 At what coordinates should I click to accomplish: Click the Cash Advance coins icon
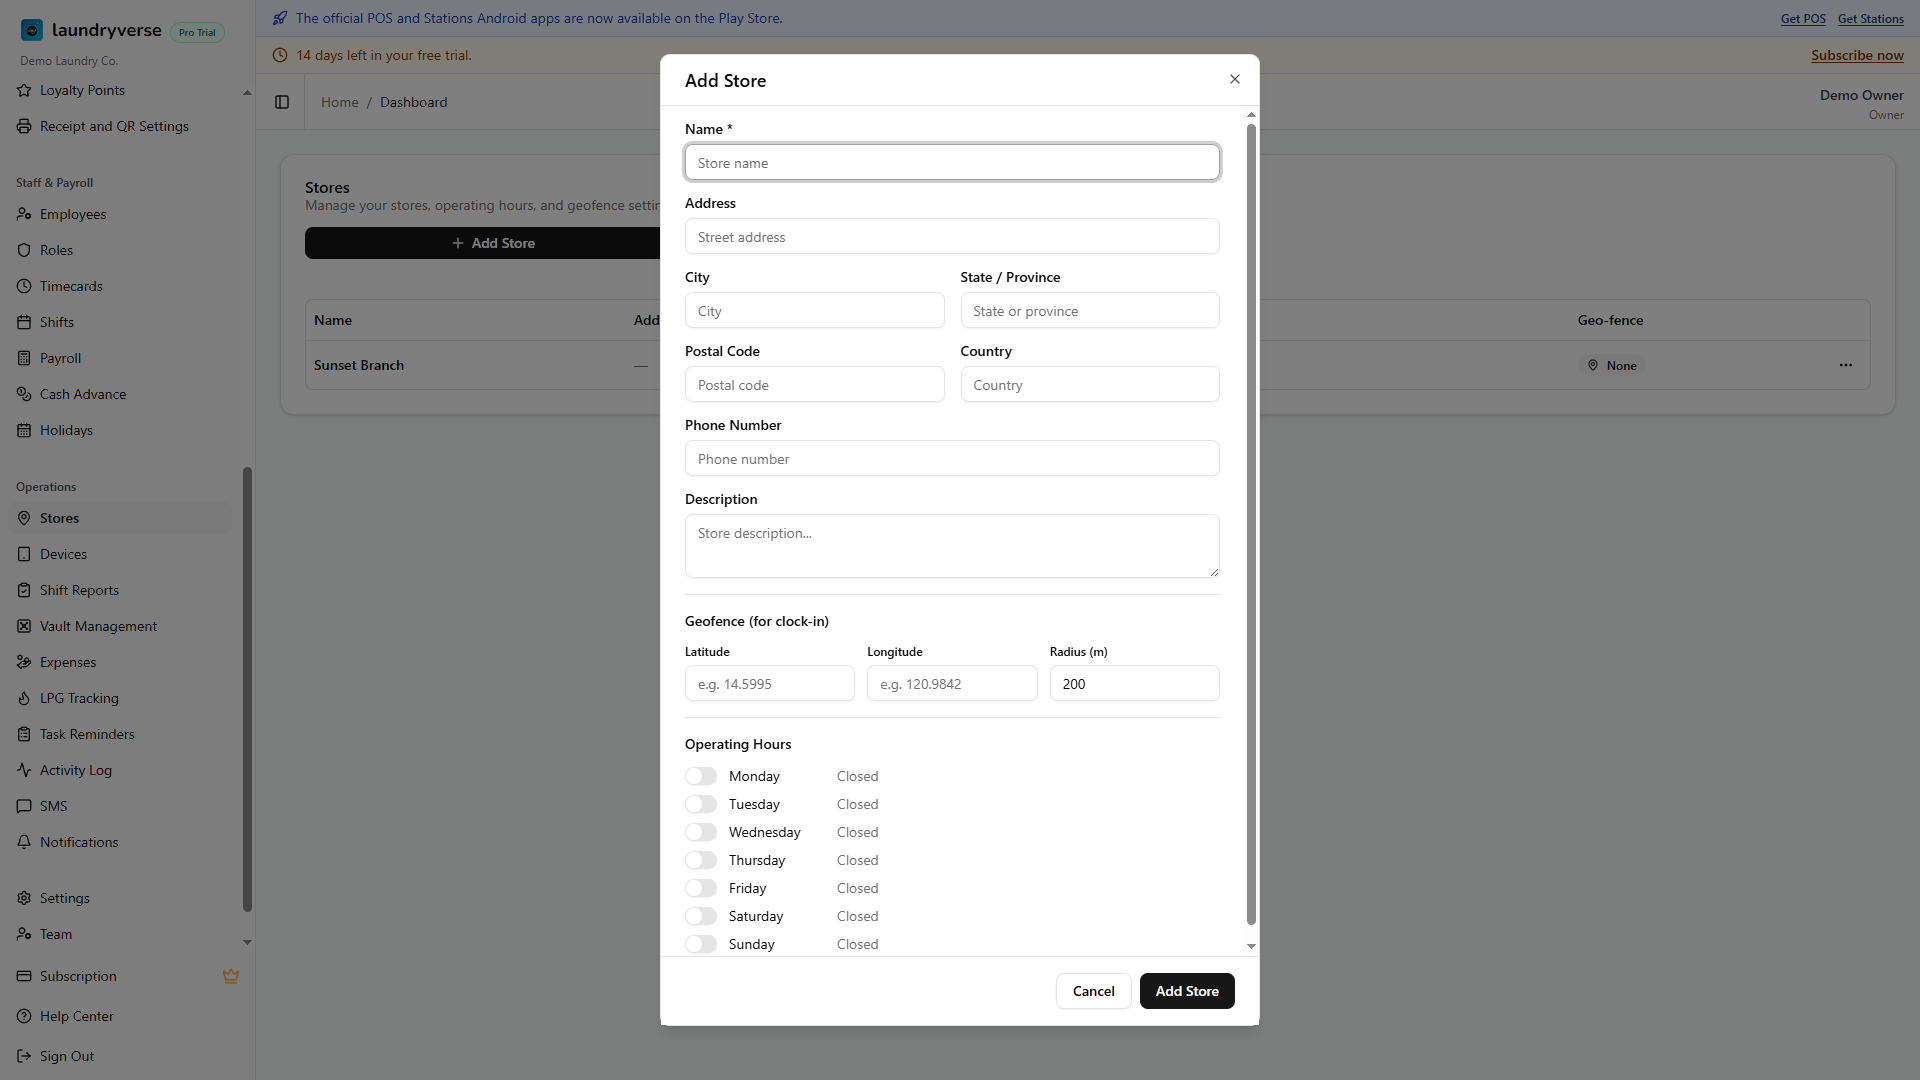24,394
